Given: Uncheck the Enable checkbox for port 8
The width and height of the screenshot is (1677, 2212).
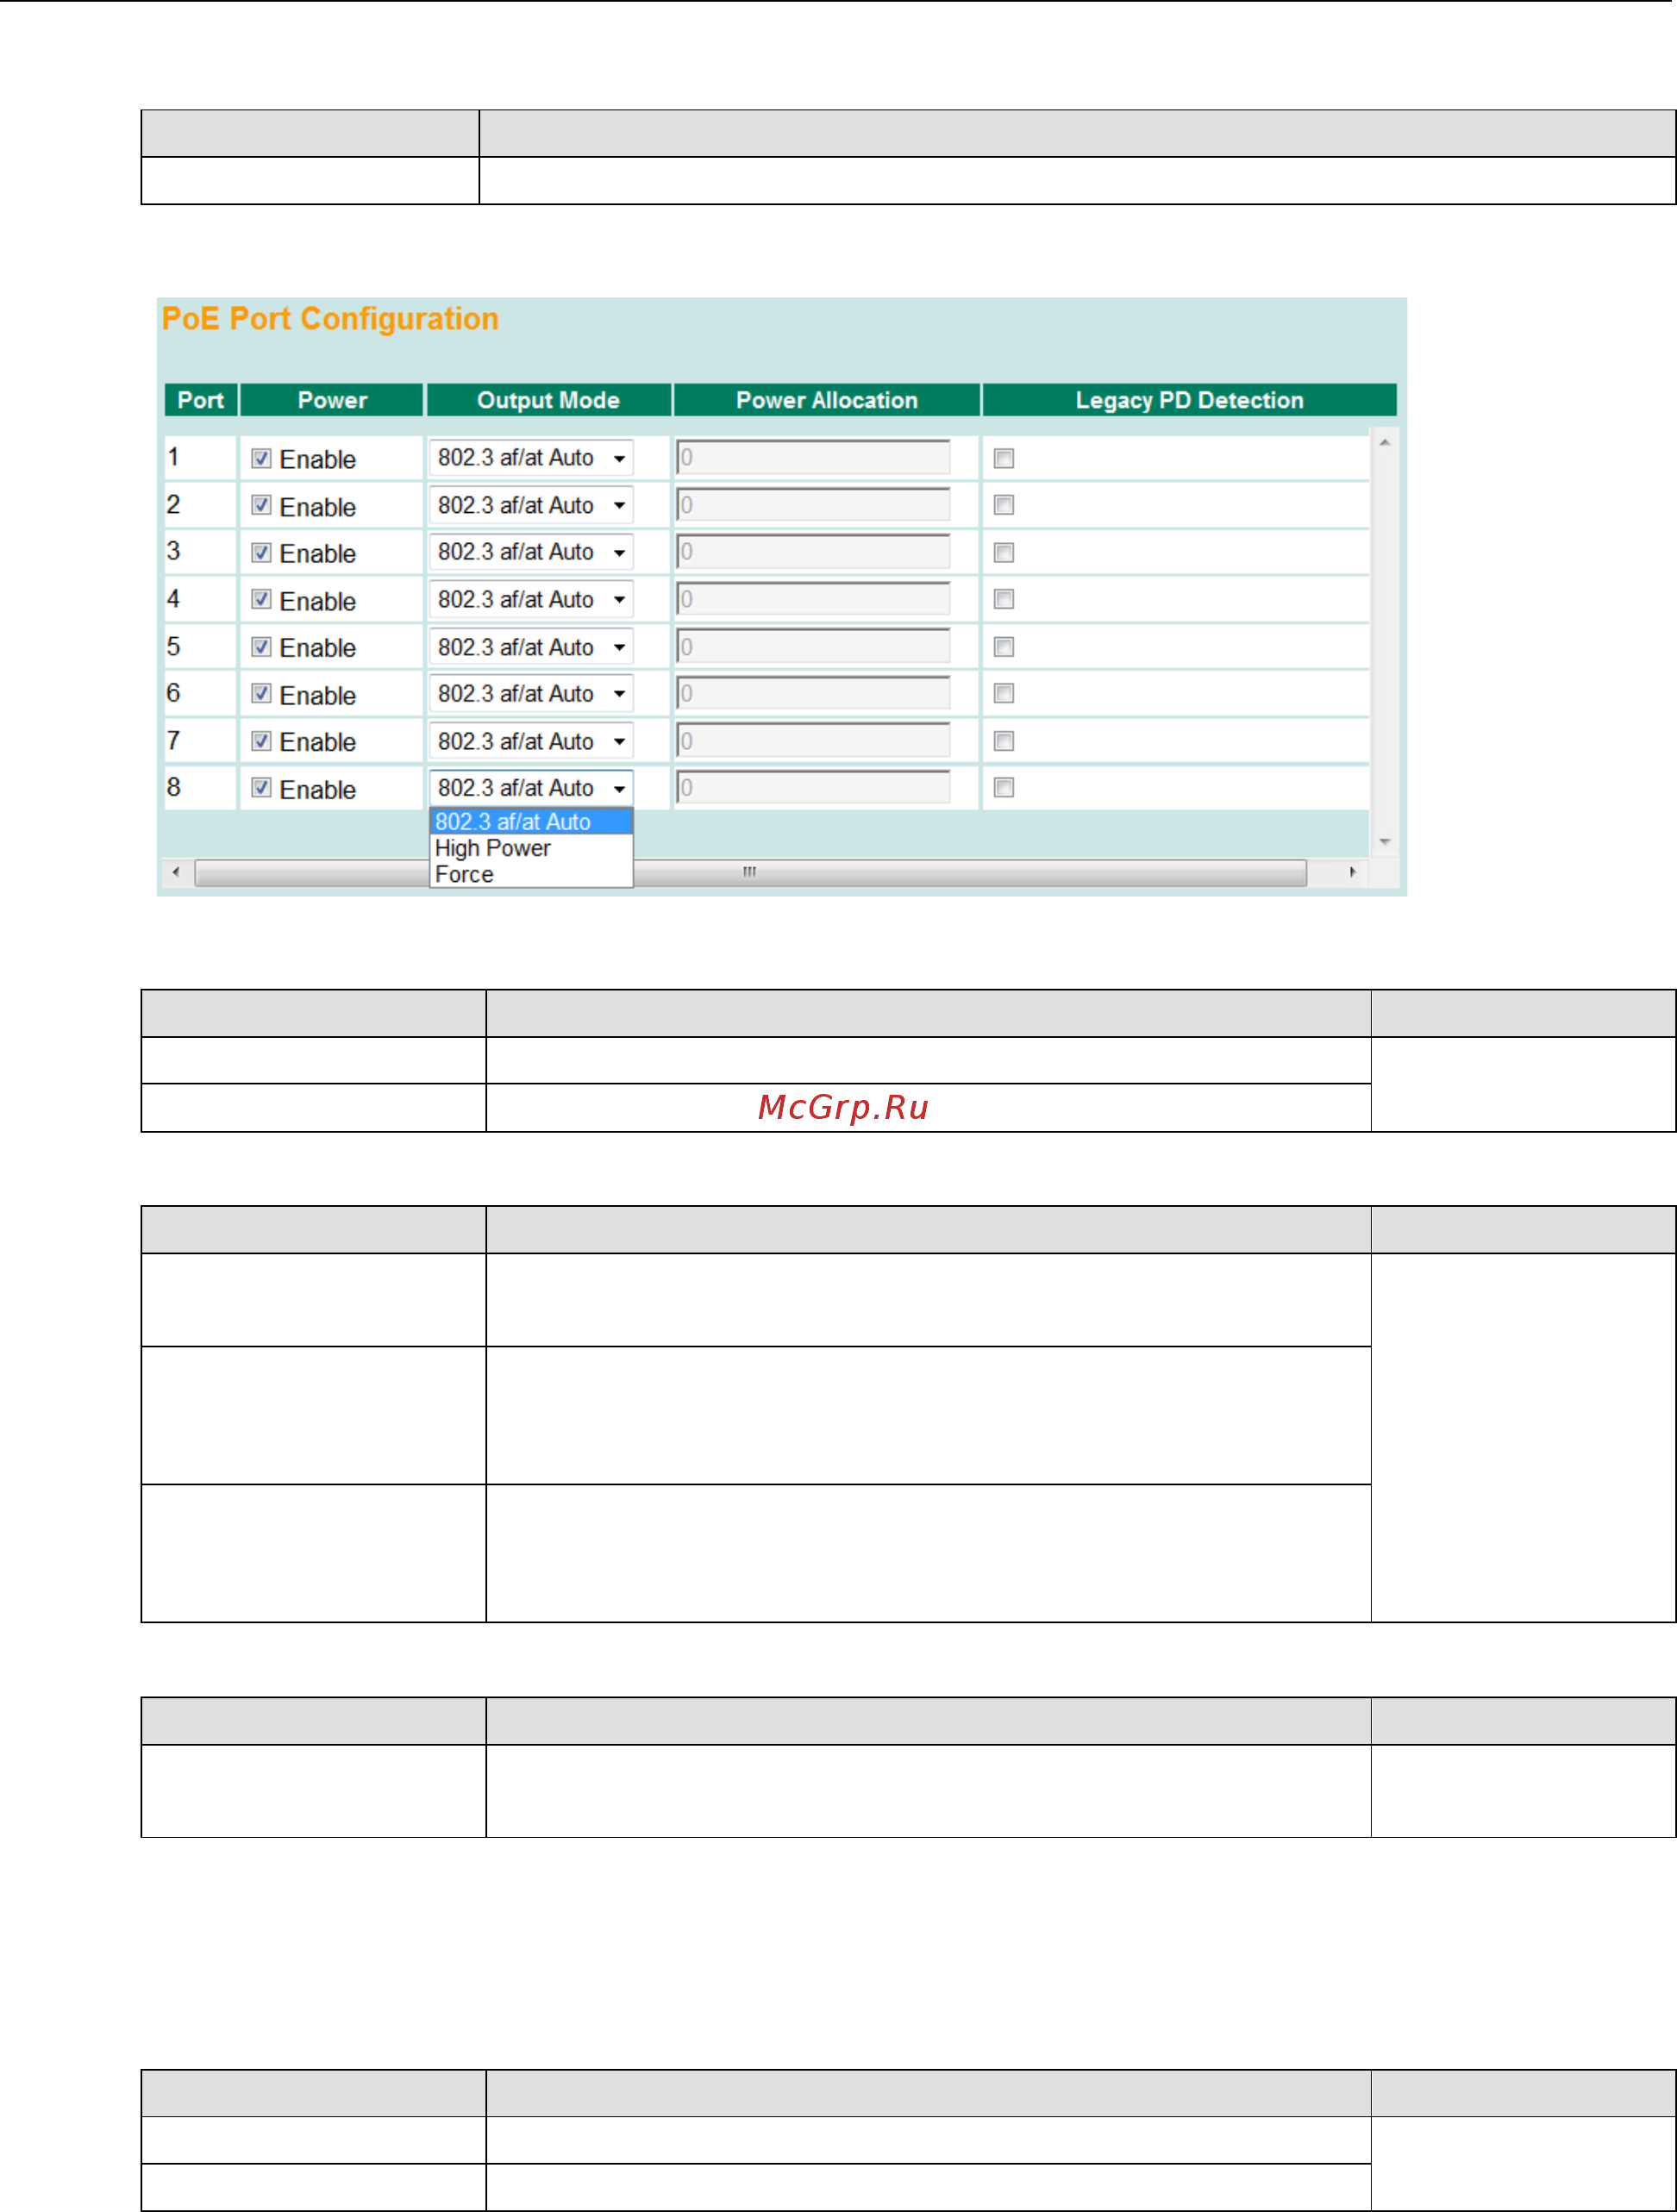Looking at the screenshot, I should point(261,788).
